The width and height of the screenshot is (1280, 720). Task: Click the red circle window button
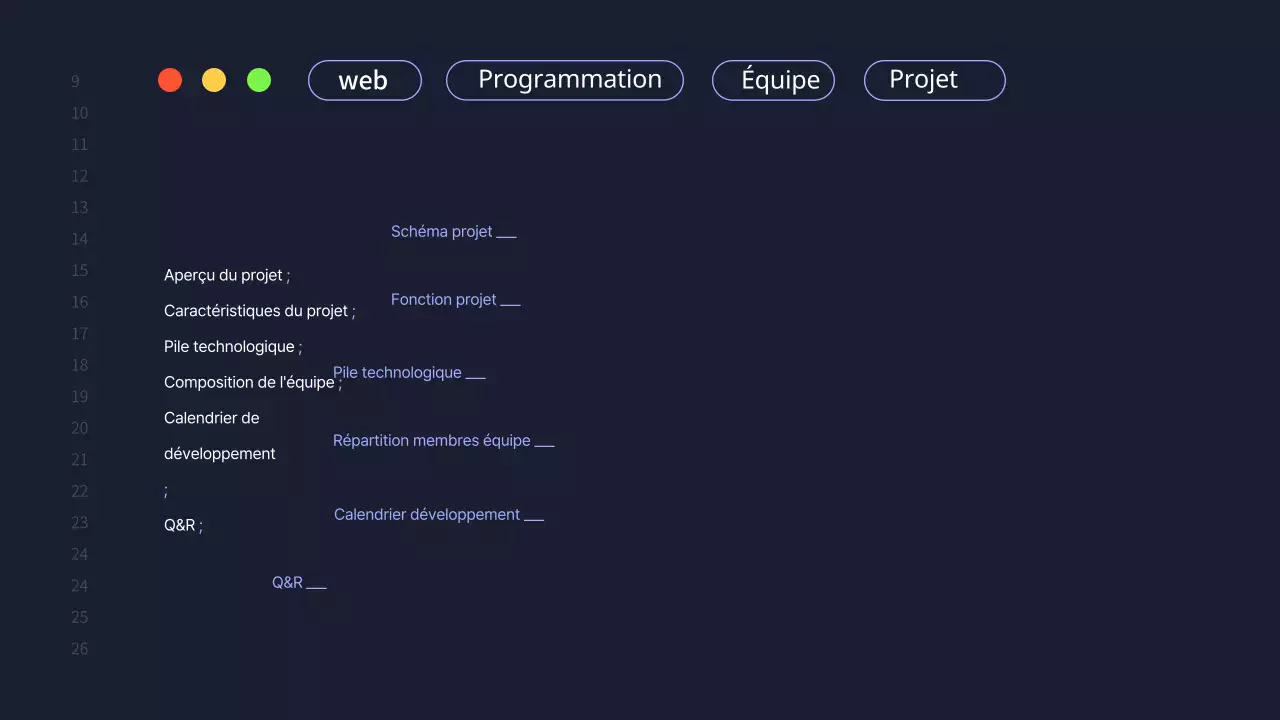click(x=170, y=80)
